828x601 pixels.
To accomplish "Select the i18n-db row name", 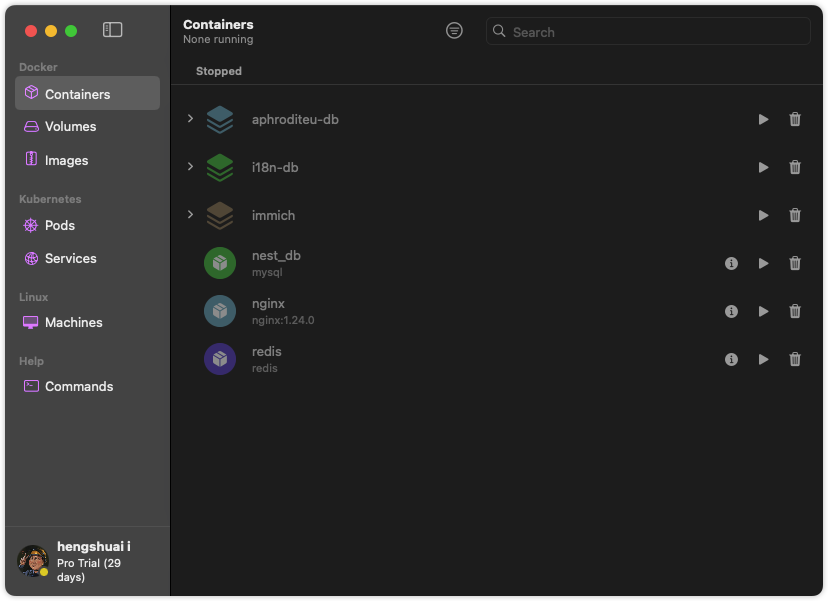I will [275, 167].
